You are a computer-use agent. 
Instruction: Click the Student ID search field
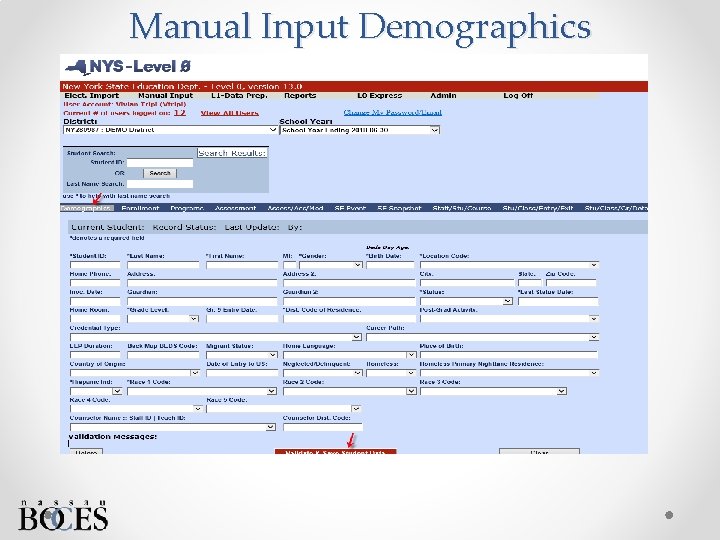tap(160, 163)
